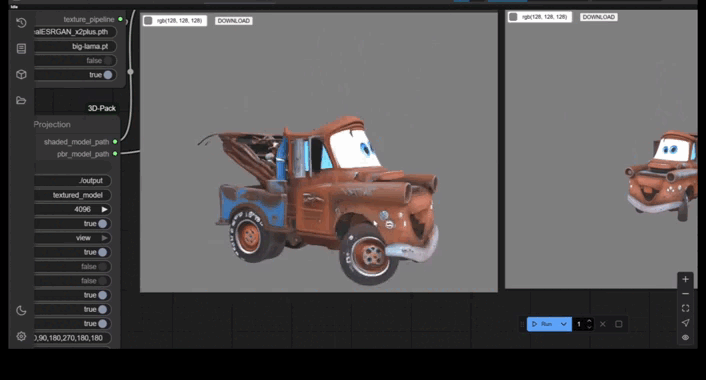Click the 90,180,270,180,180 angles field
Viewport: 706px width, 380px height.
72,338
